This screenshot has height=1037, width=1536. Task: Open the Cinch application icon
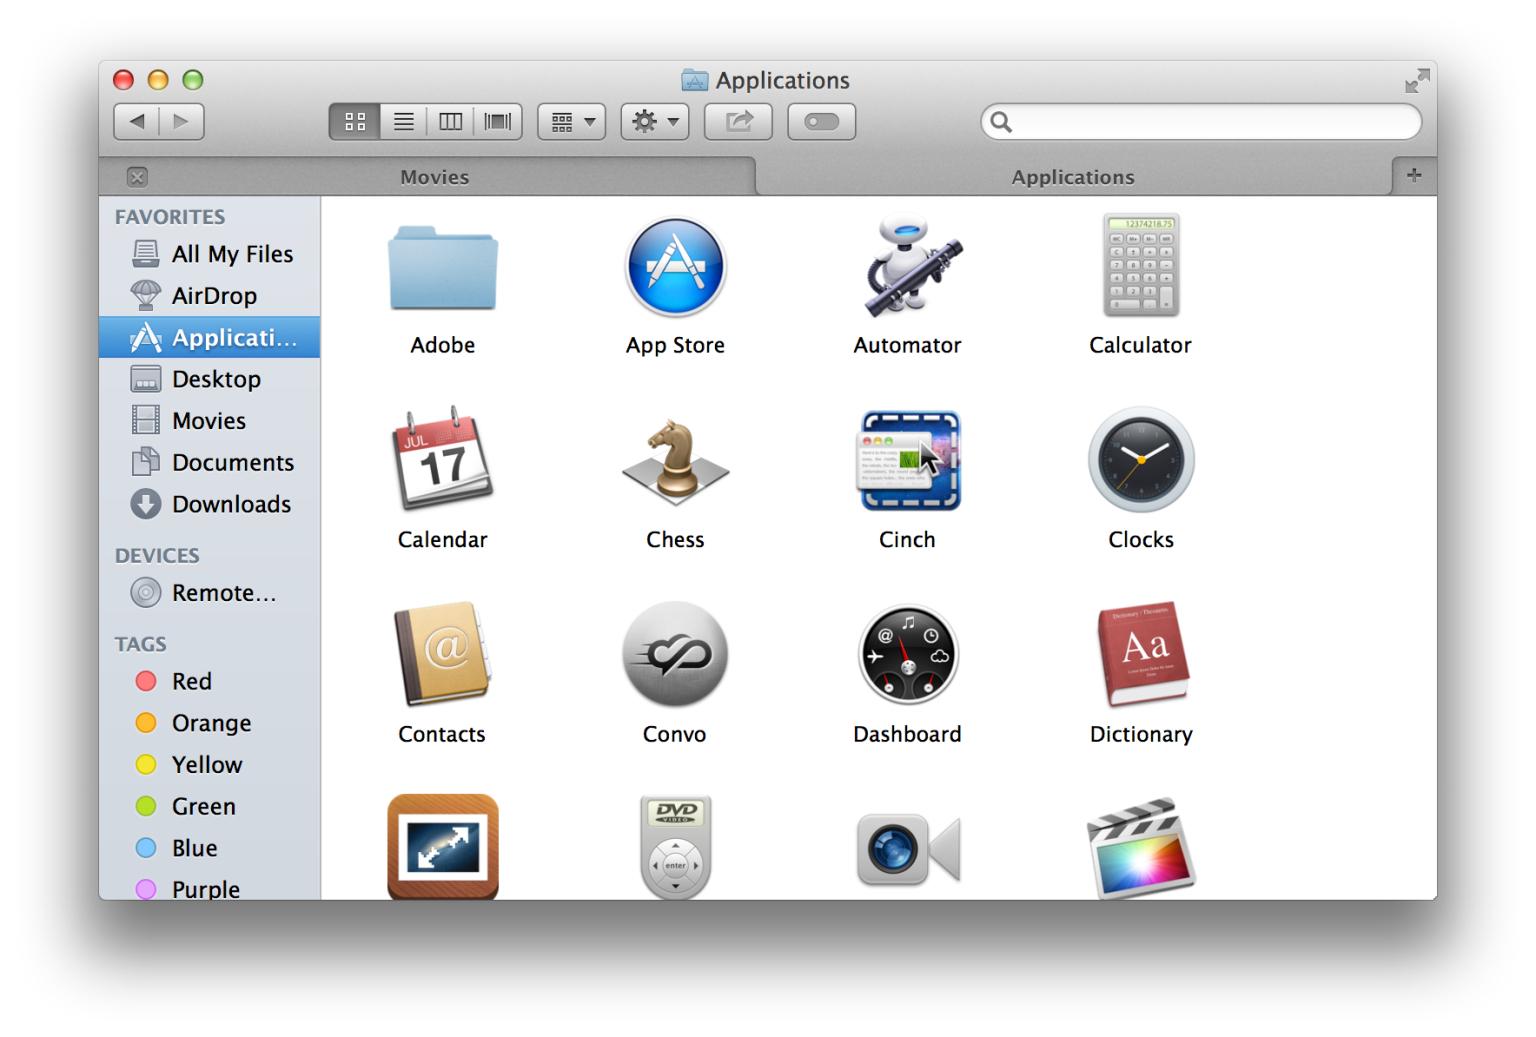click(907, 461)
